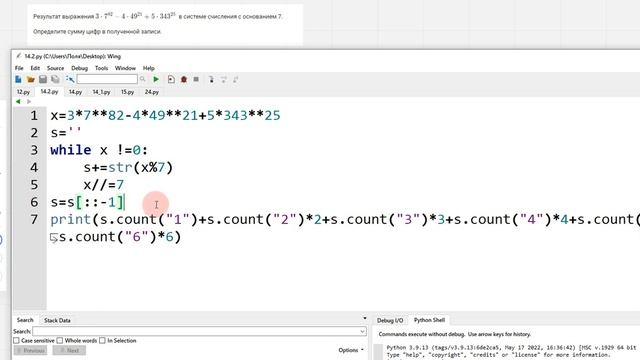Open the Options dropdown in Search panel
Screen dimensions: 640x360
coord(351,350)
